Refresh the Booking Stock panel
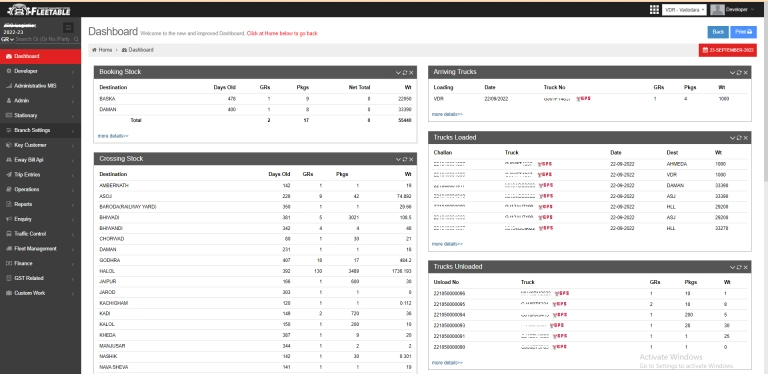 coord(405,72)
